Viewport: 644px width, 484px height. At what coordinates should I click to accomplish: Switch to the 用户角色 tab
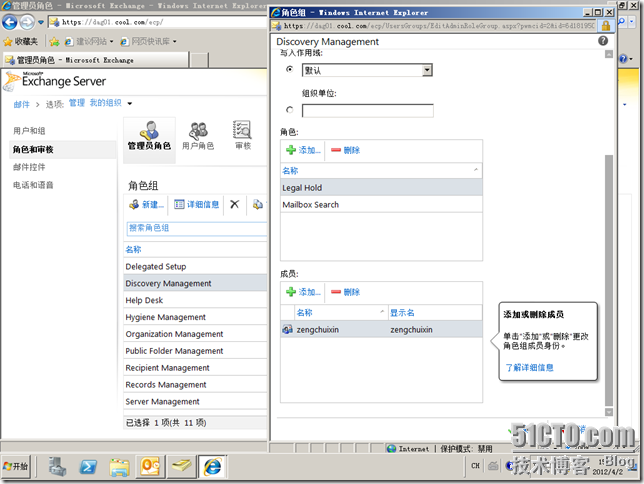198,135
